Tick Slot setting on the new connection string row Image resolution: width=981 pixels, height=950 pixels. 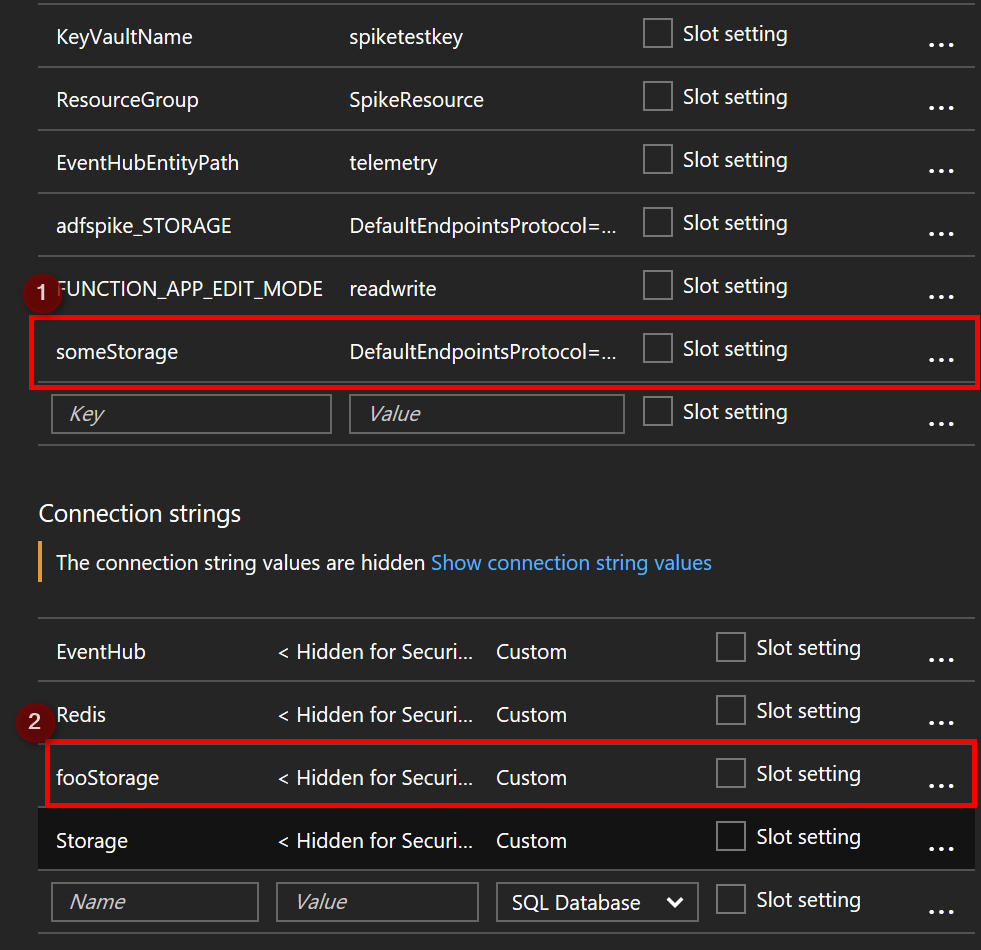pyautogui.click(x=731, y=899)
